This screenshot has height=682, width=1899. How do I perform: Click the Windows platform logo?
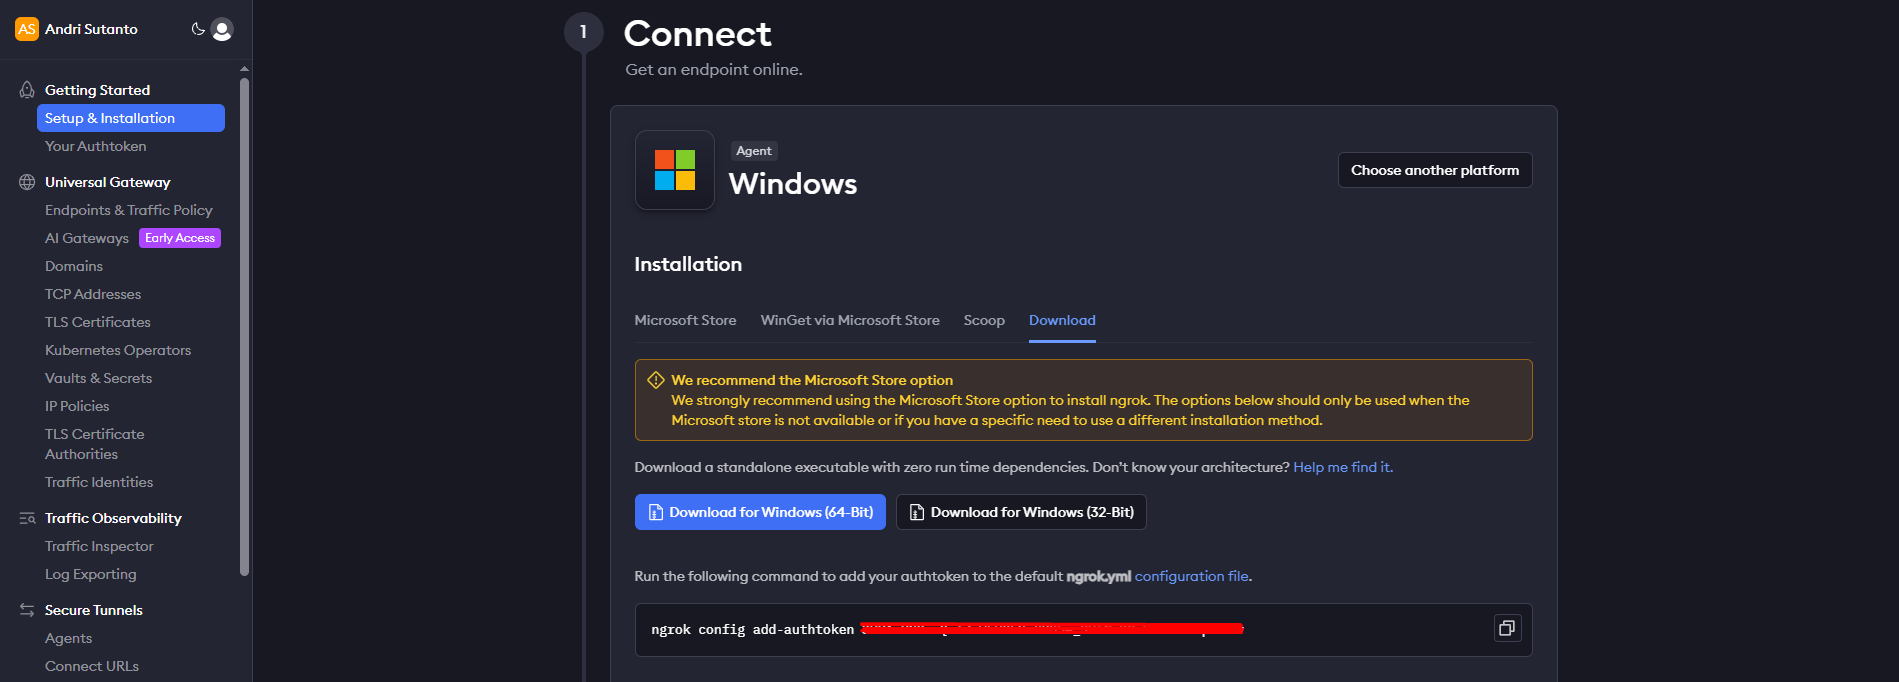[x=675, y=170]
